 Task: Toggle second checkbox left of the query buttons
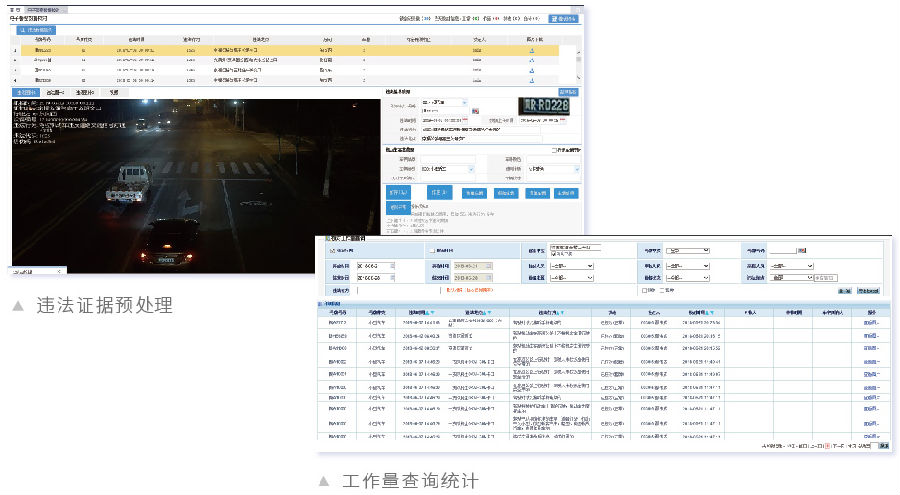(662, 291)
